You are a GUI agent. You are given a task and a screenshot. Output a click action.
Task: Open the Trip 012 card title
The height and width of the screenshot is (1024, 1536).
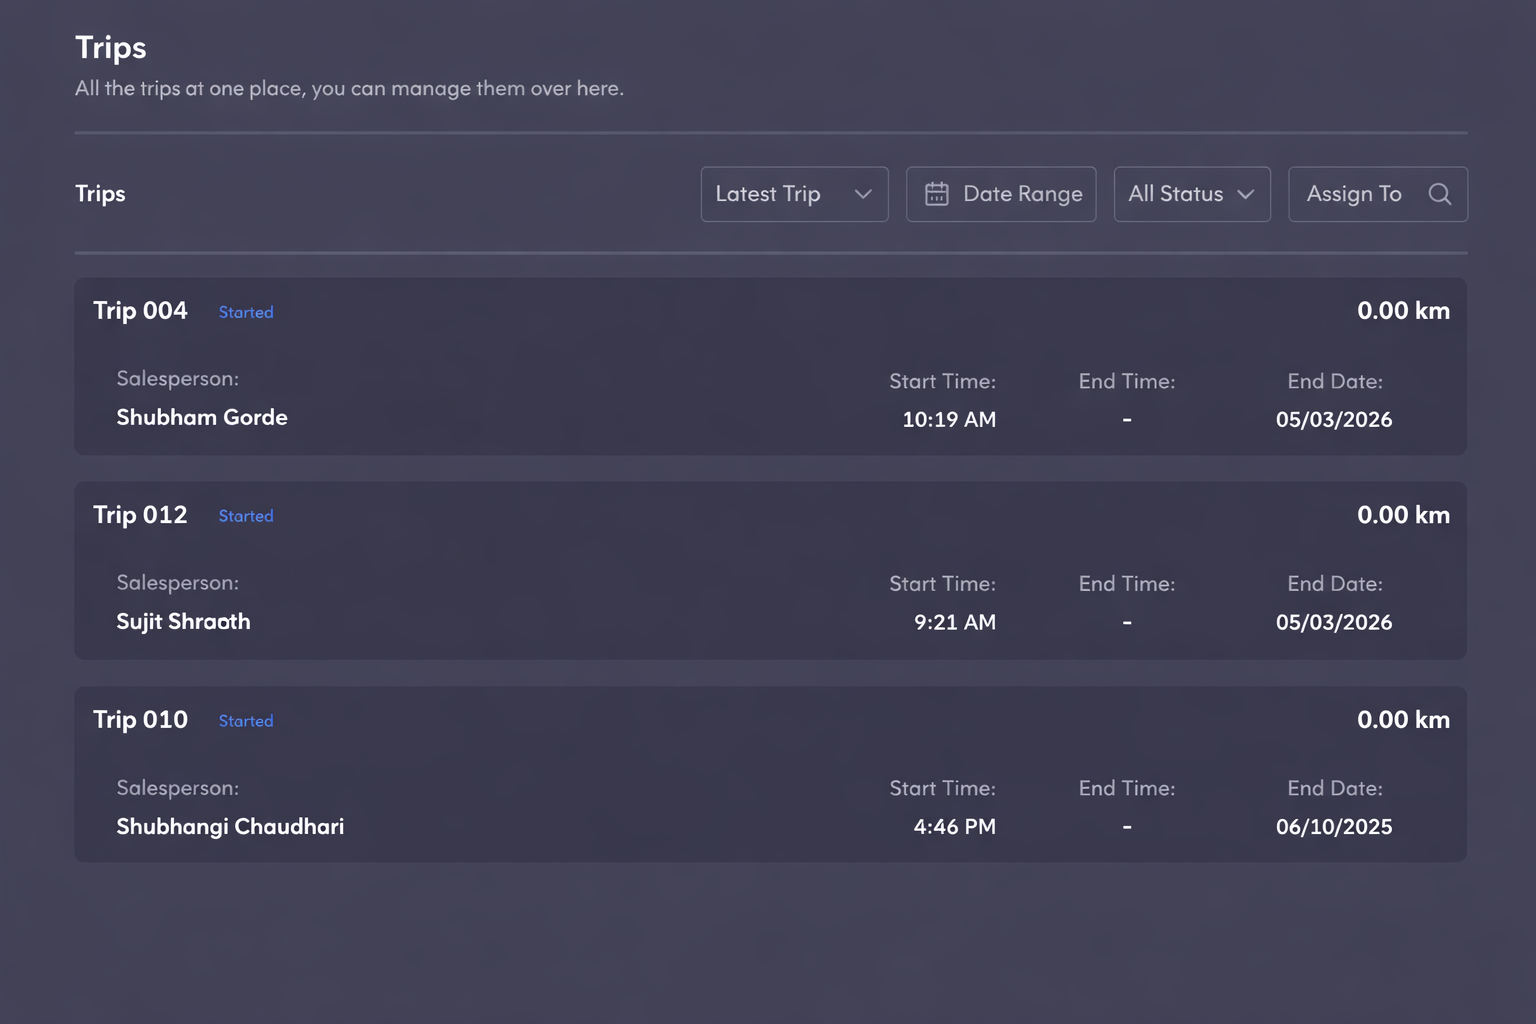140,515
